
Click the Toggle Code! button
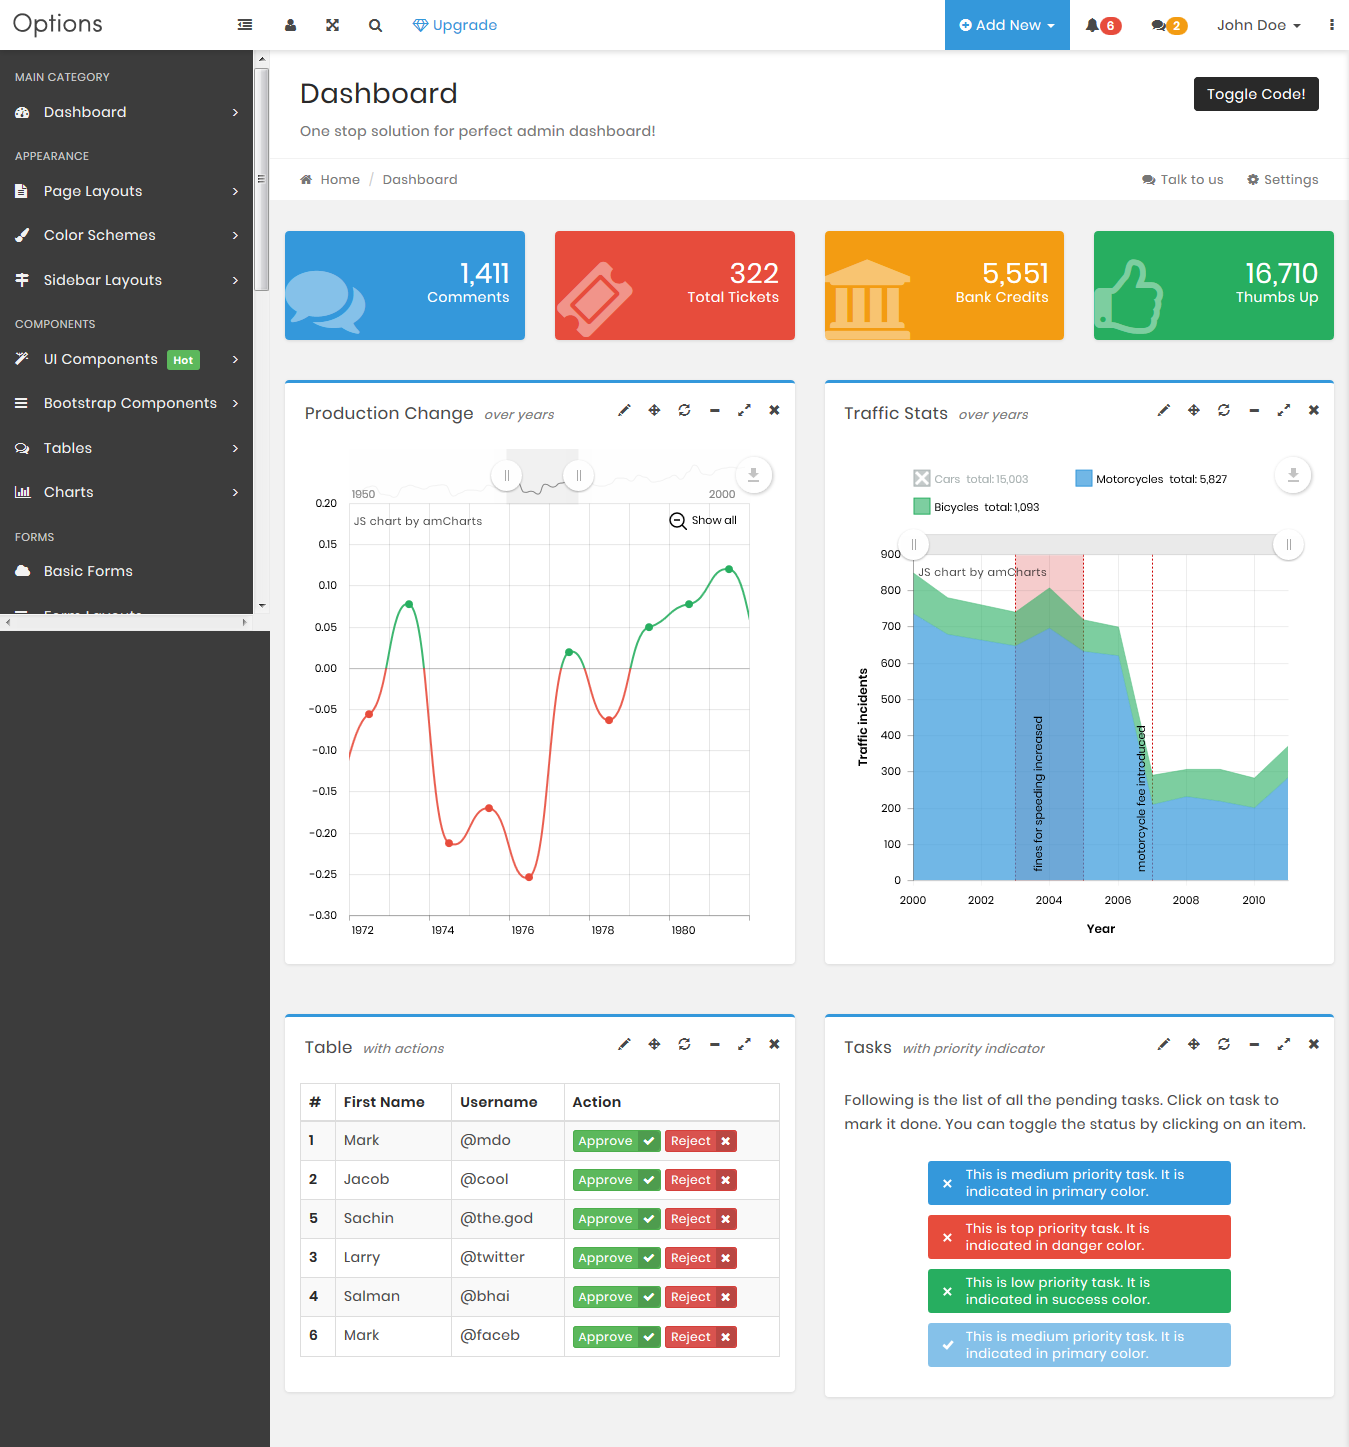1256,94
